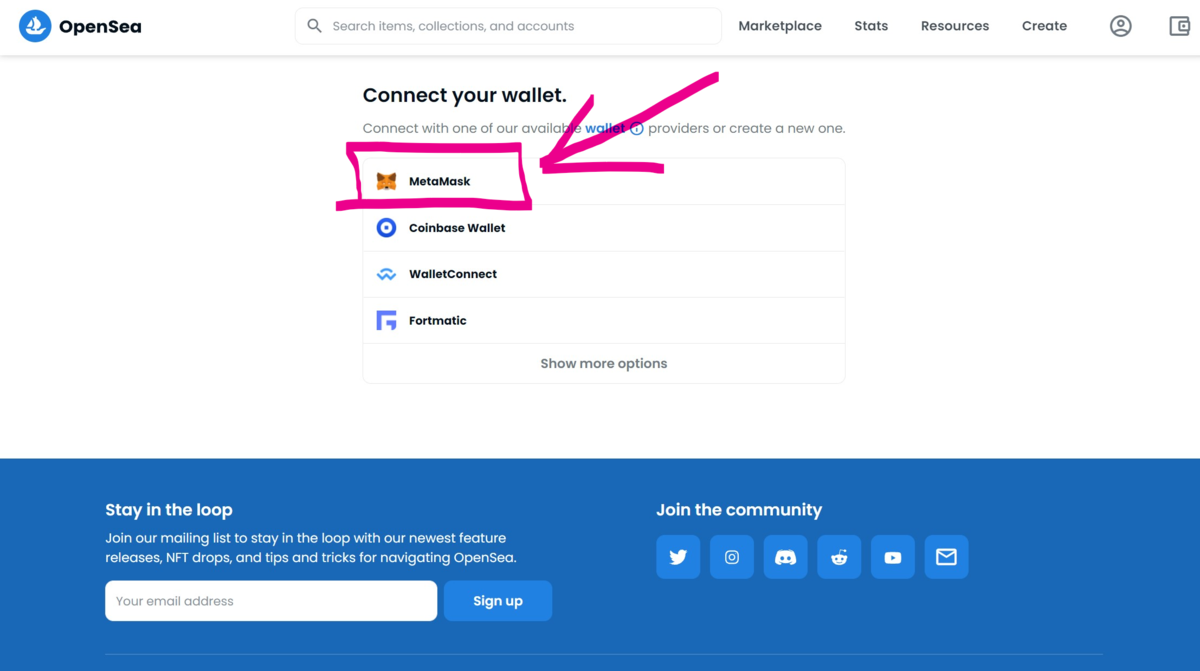This screenshot has height=671, width=1200.
Task: Join the Discord community
Action: (x=785, y=557)
